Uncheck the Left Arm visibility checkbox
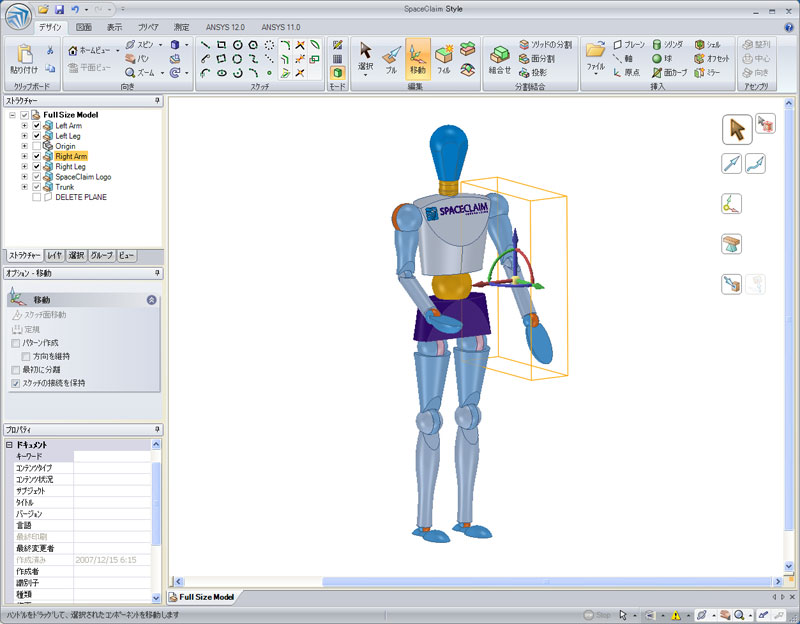This screenshot has height=624, width=800. pos(37,126)
